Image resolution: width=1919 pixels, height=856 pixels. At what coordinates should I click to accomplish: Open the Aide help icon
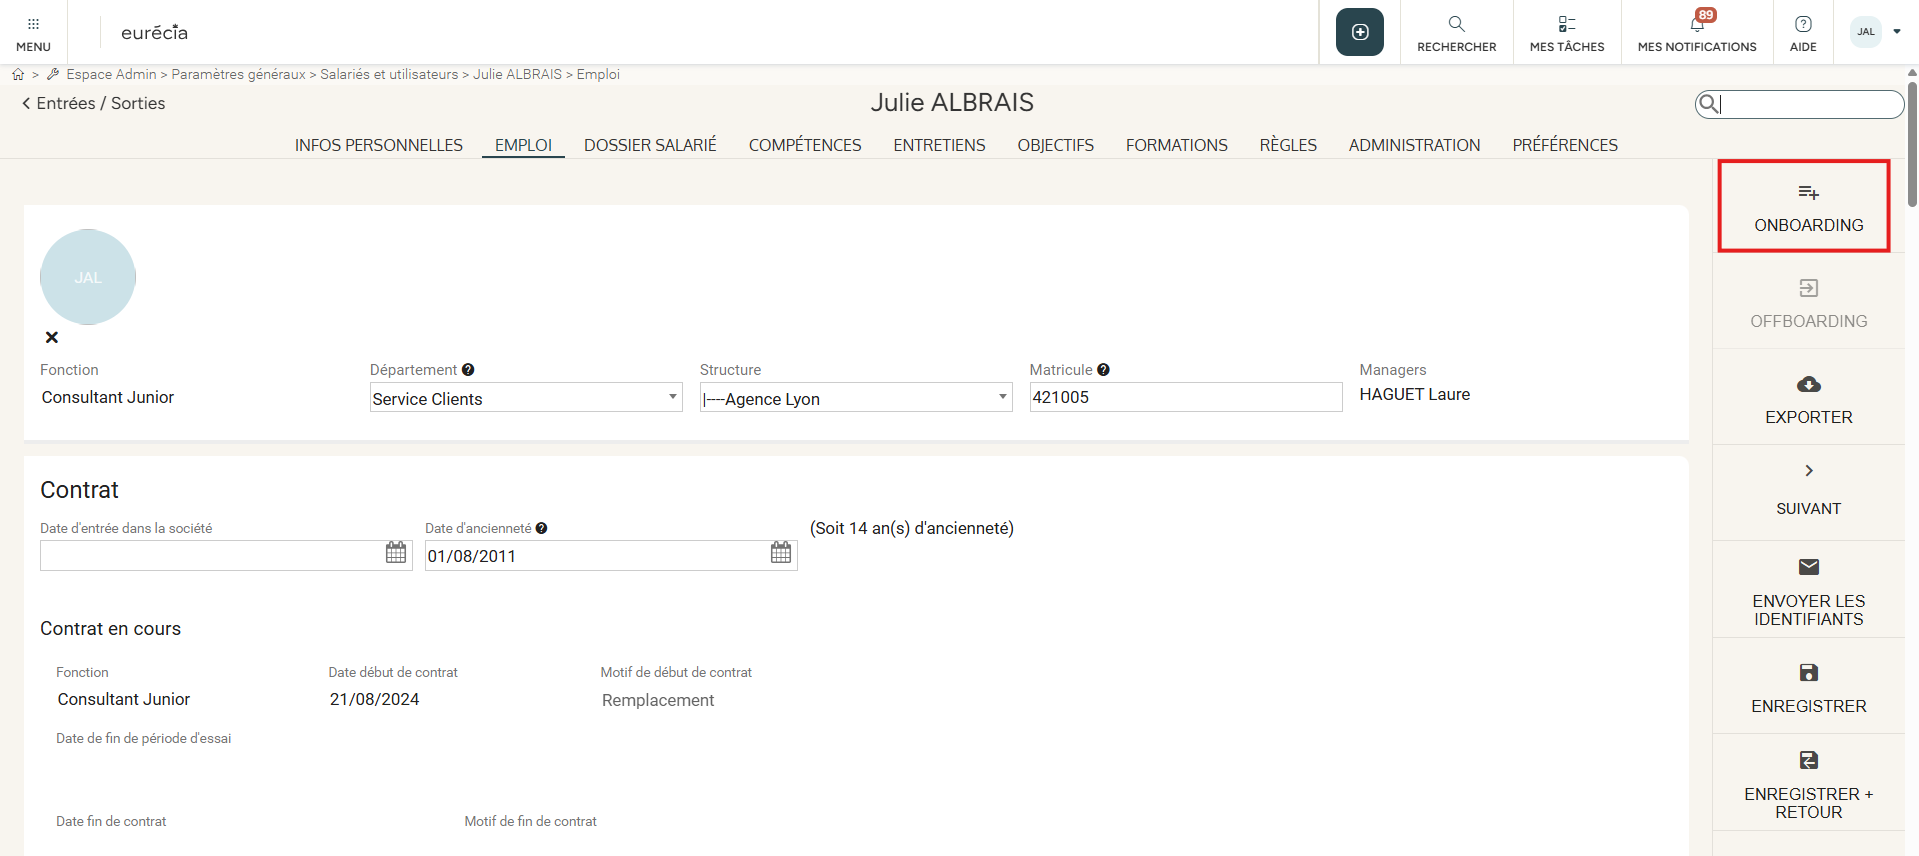1803,24
